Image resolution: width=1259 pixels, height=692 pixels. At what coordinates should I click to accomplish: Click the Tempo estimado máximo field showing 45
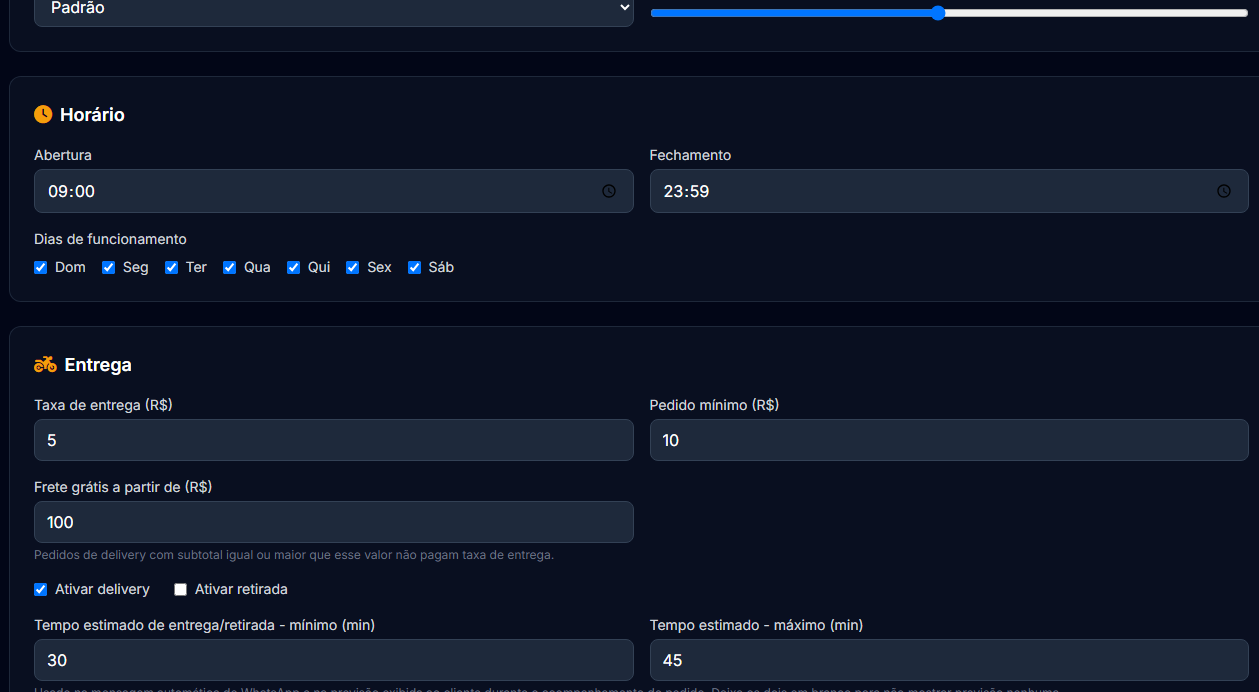[x=949, y=660]
